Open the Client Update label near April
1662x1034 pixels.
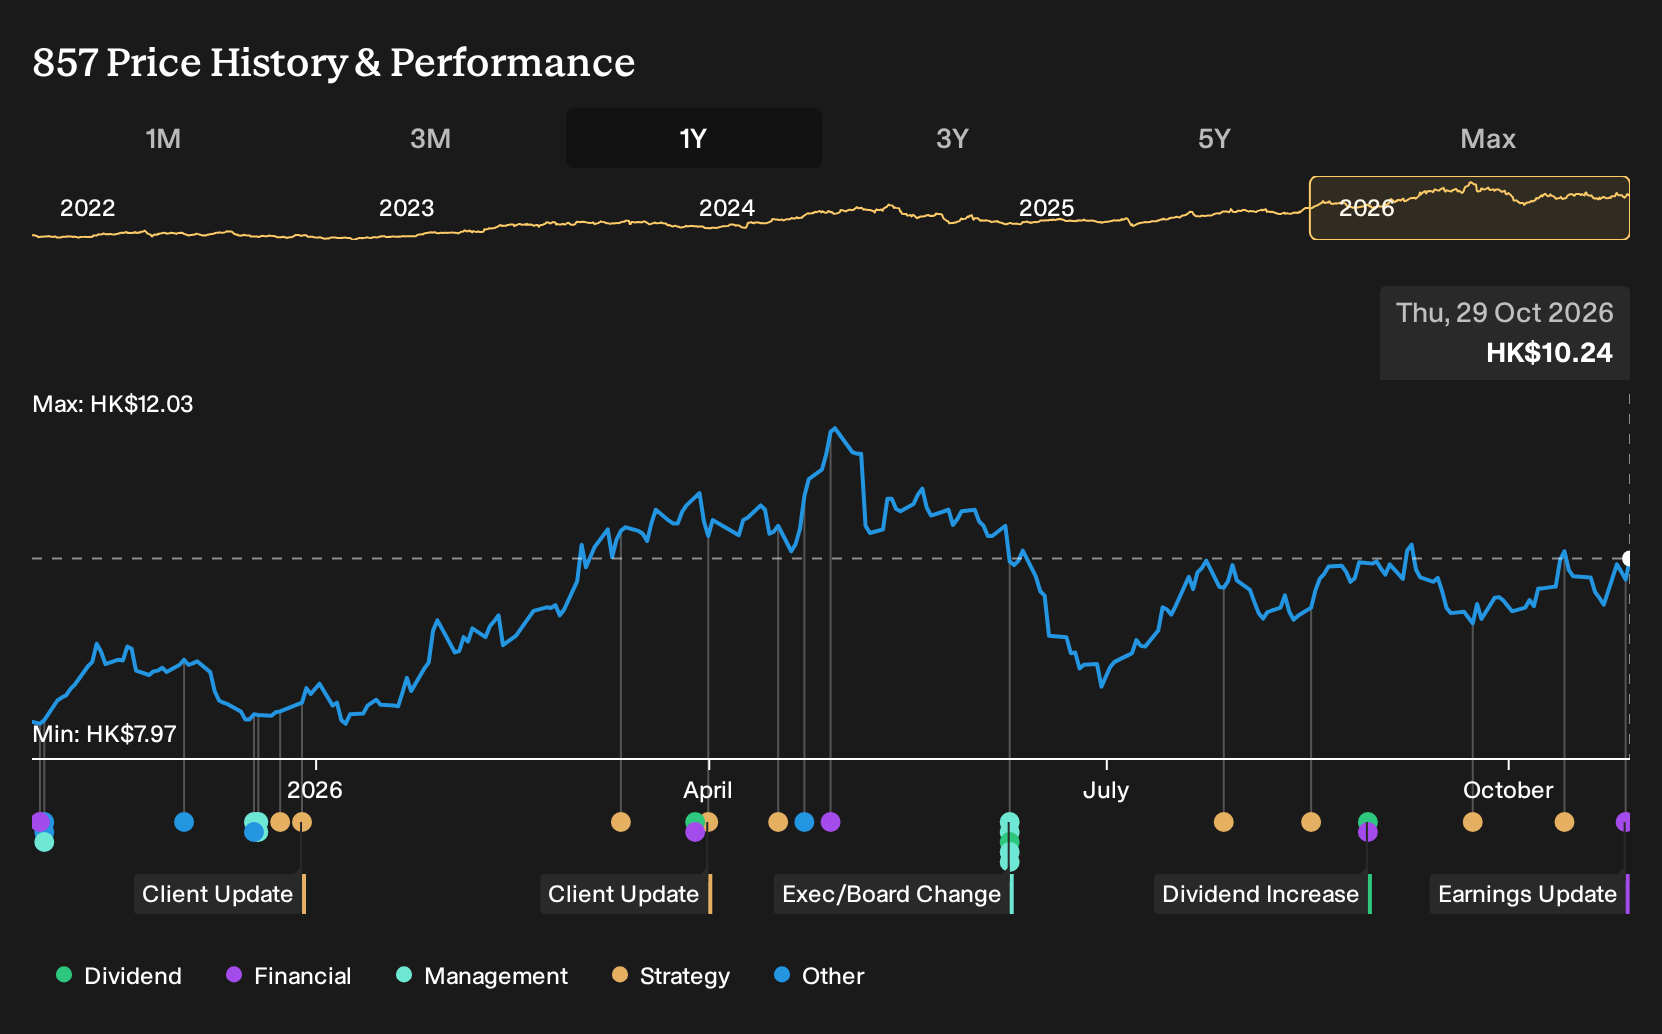tap(625, 894)
